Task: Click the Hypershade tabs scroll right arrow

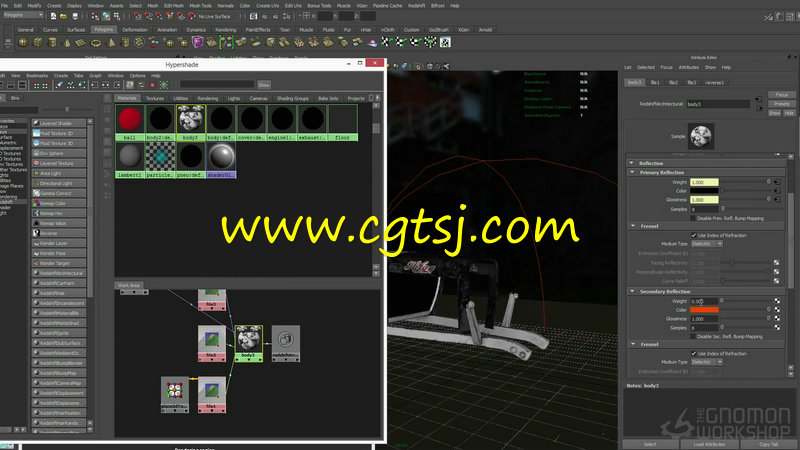Action: pyautogui.click(x=378, y=98)
